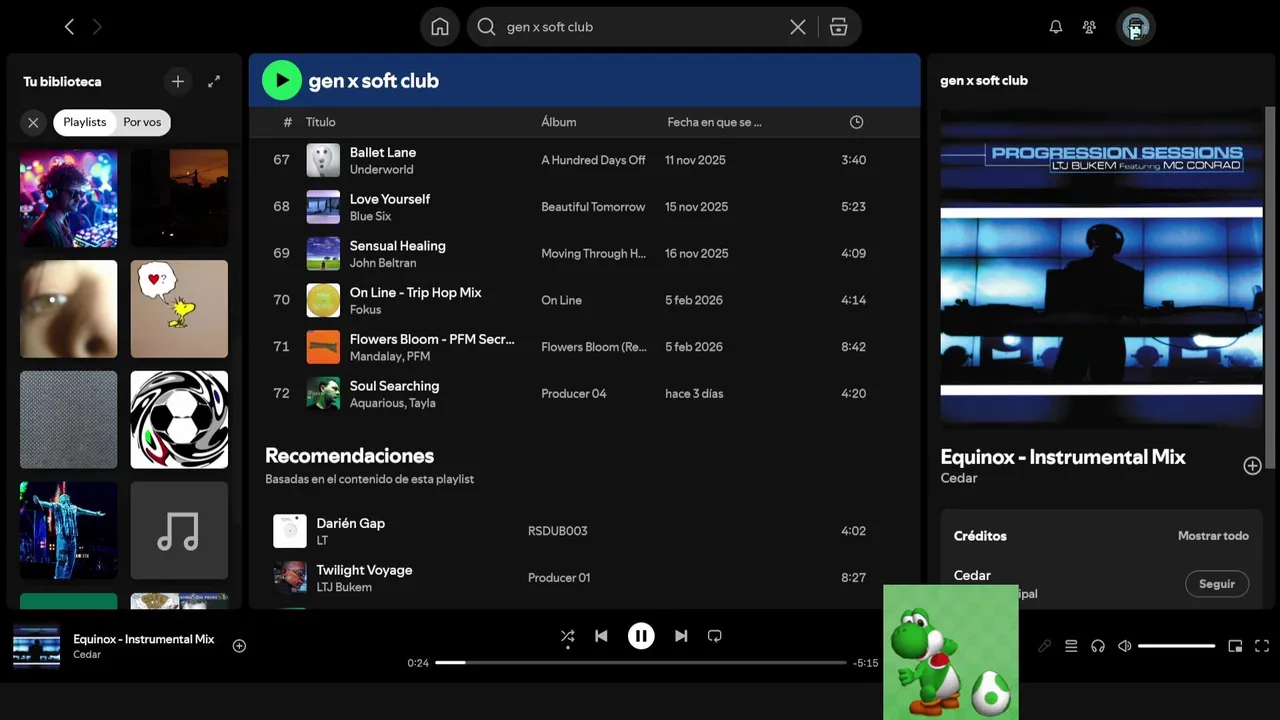Add Equinox to liked songs in right panel
Viewport: 1280px width, 720px height.
tap(1252, 466)
